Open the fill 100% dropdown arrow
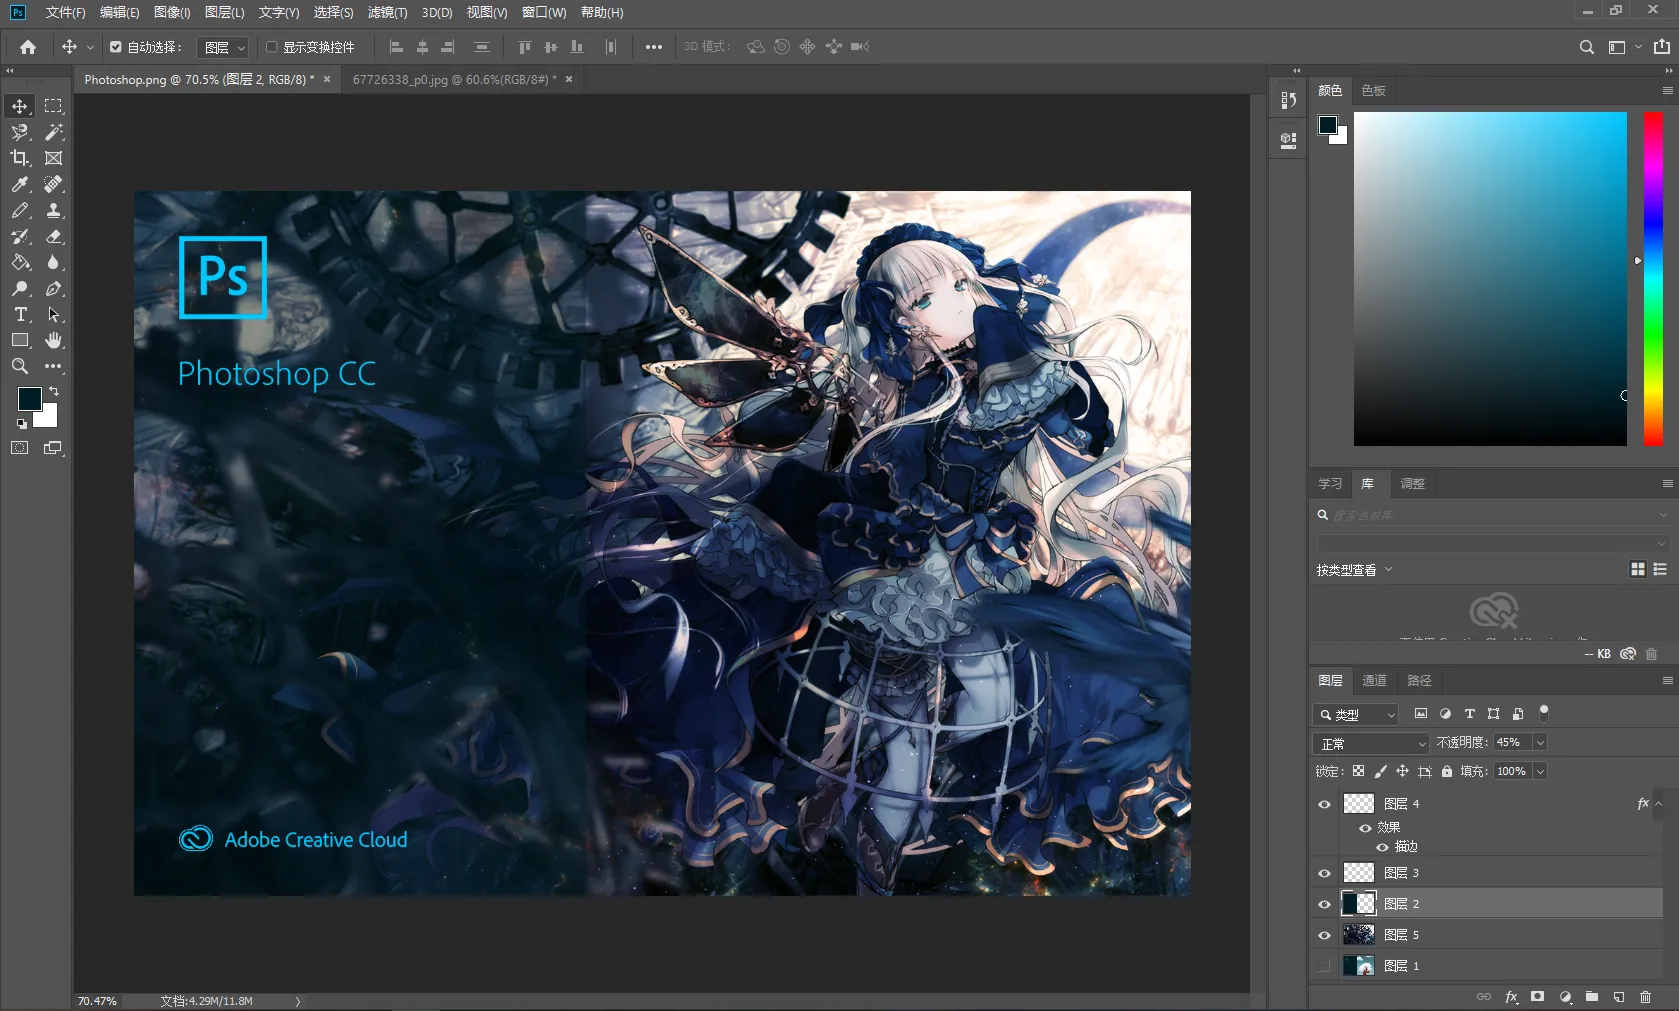The height and width of the screenshot is (1011, 1679). coord(1540,771)
